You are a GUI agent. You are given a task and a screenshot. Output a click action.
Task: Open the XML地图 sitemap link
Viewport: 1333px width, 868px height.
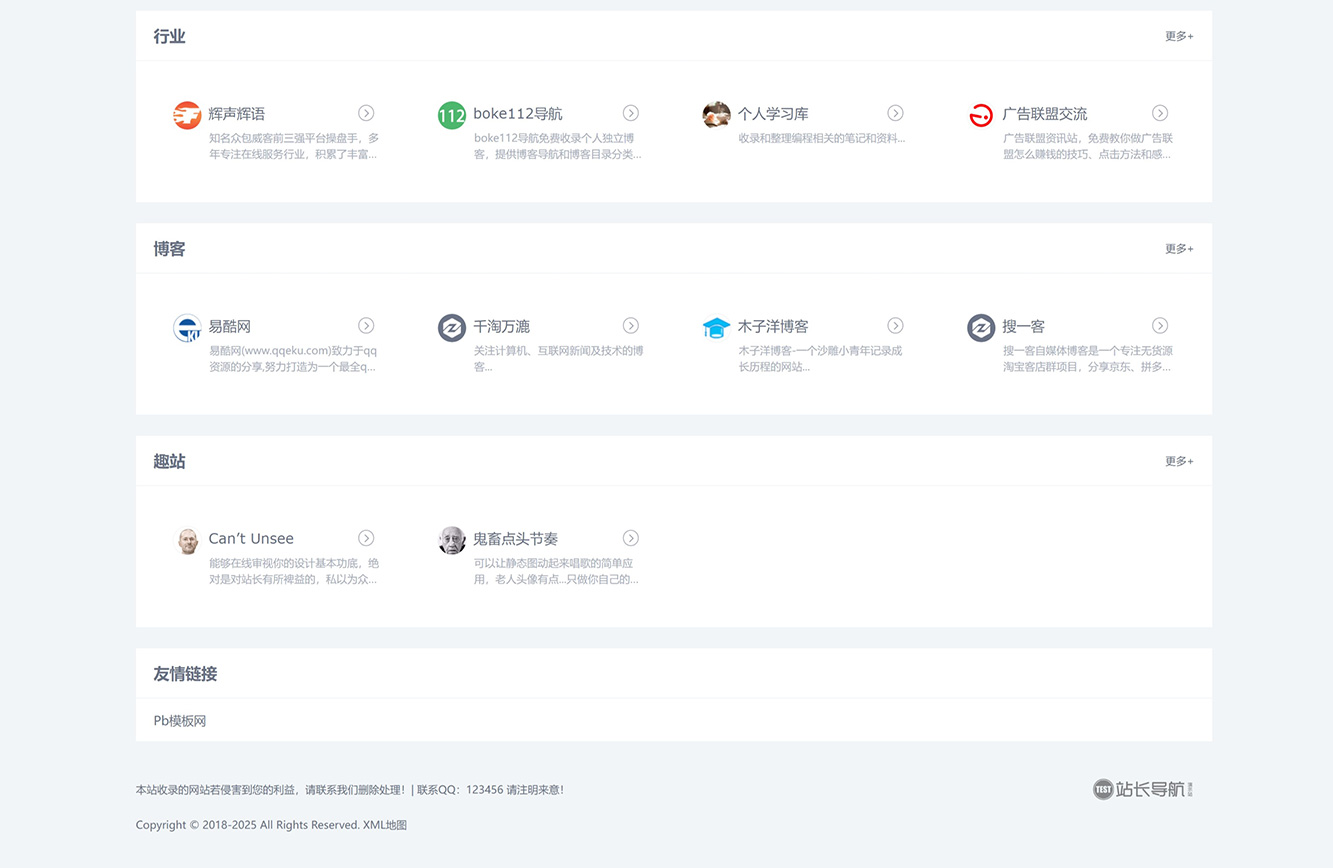(x=385, y=825)
